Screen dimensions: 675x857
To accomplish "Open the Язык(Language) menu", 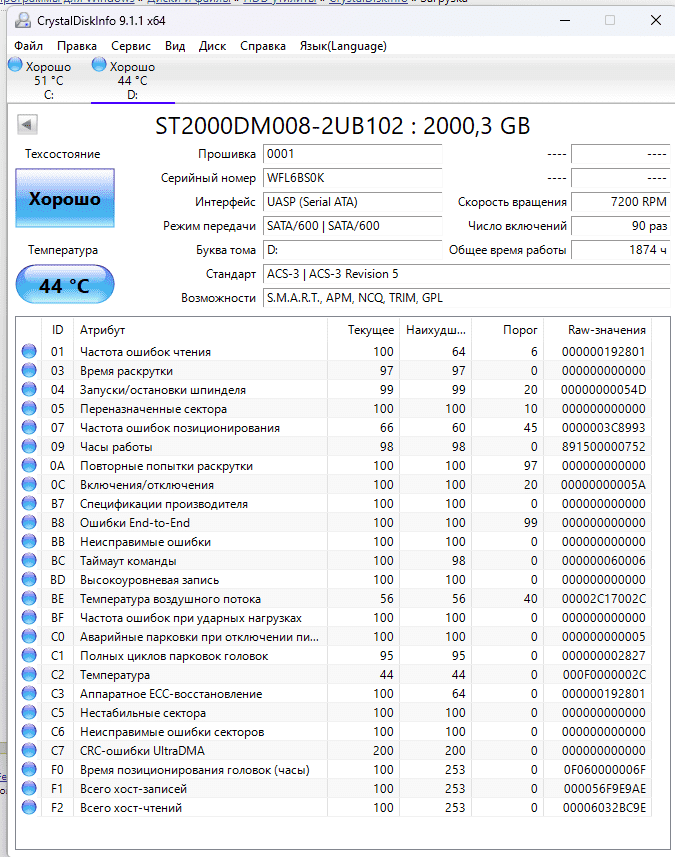I will point(343,46).
